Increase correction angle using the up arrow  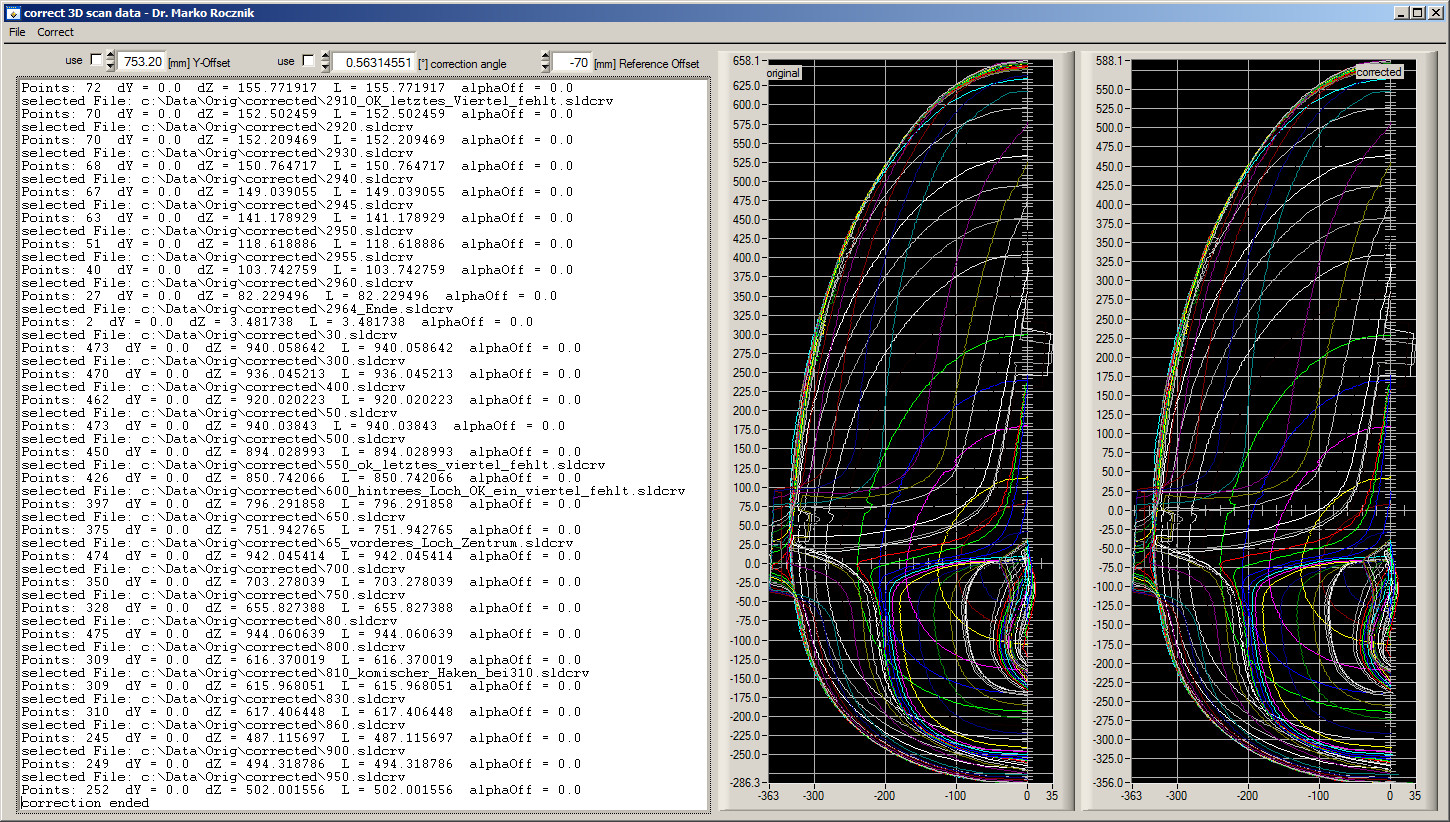coord(325,56)
